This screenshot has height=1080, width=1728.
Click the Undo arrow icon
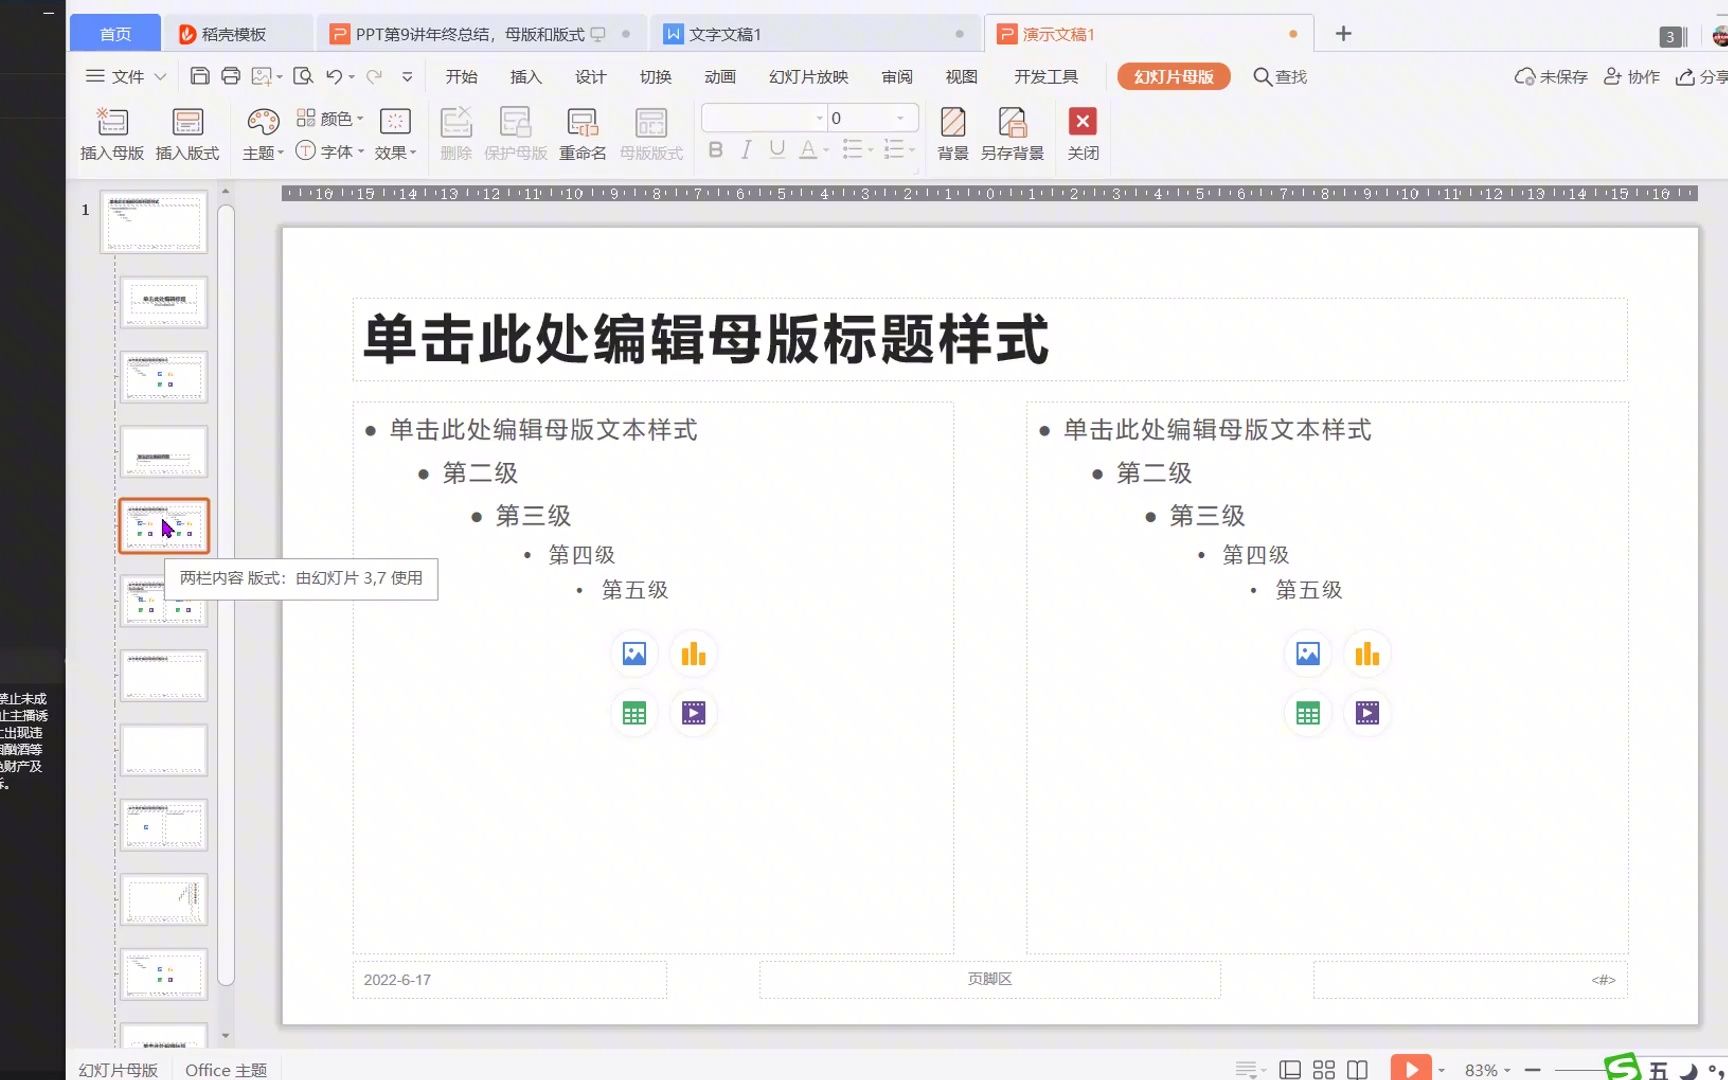334,76
